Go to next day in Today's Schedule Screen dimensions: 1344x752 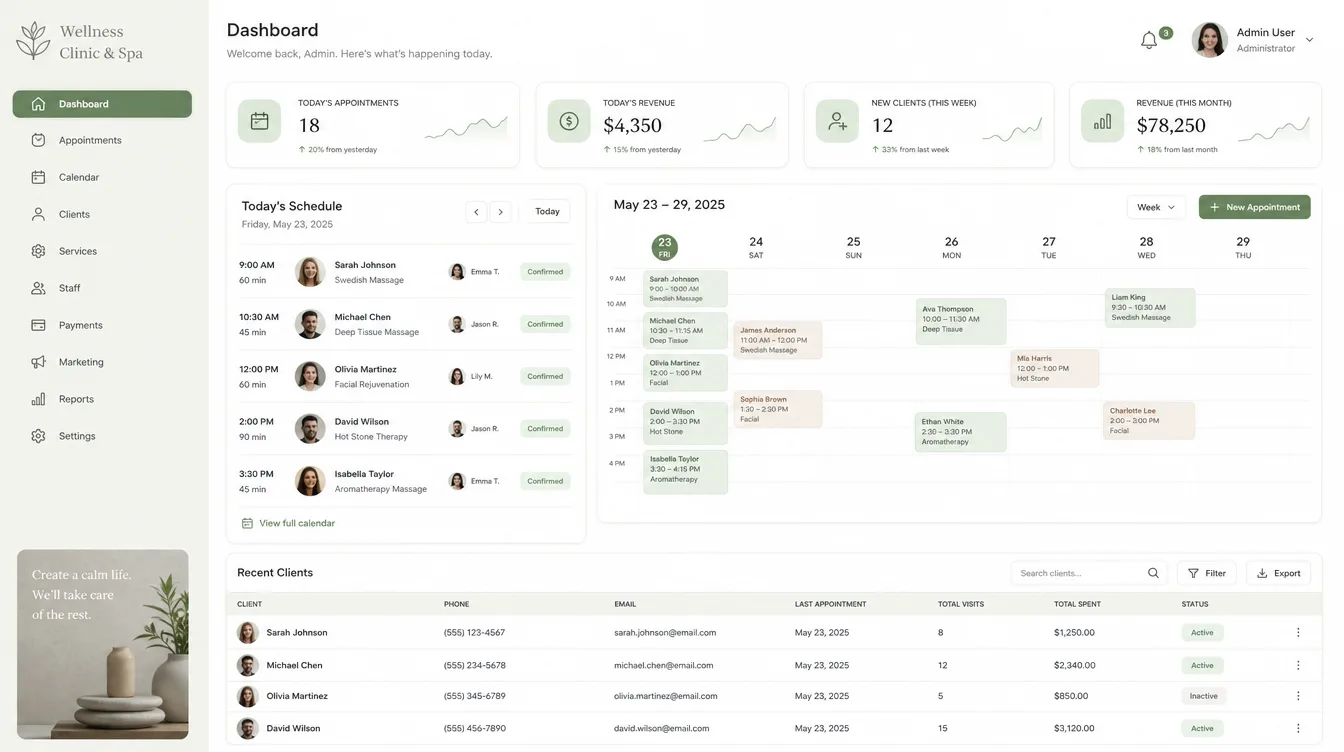pos(501,211)
